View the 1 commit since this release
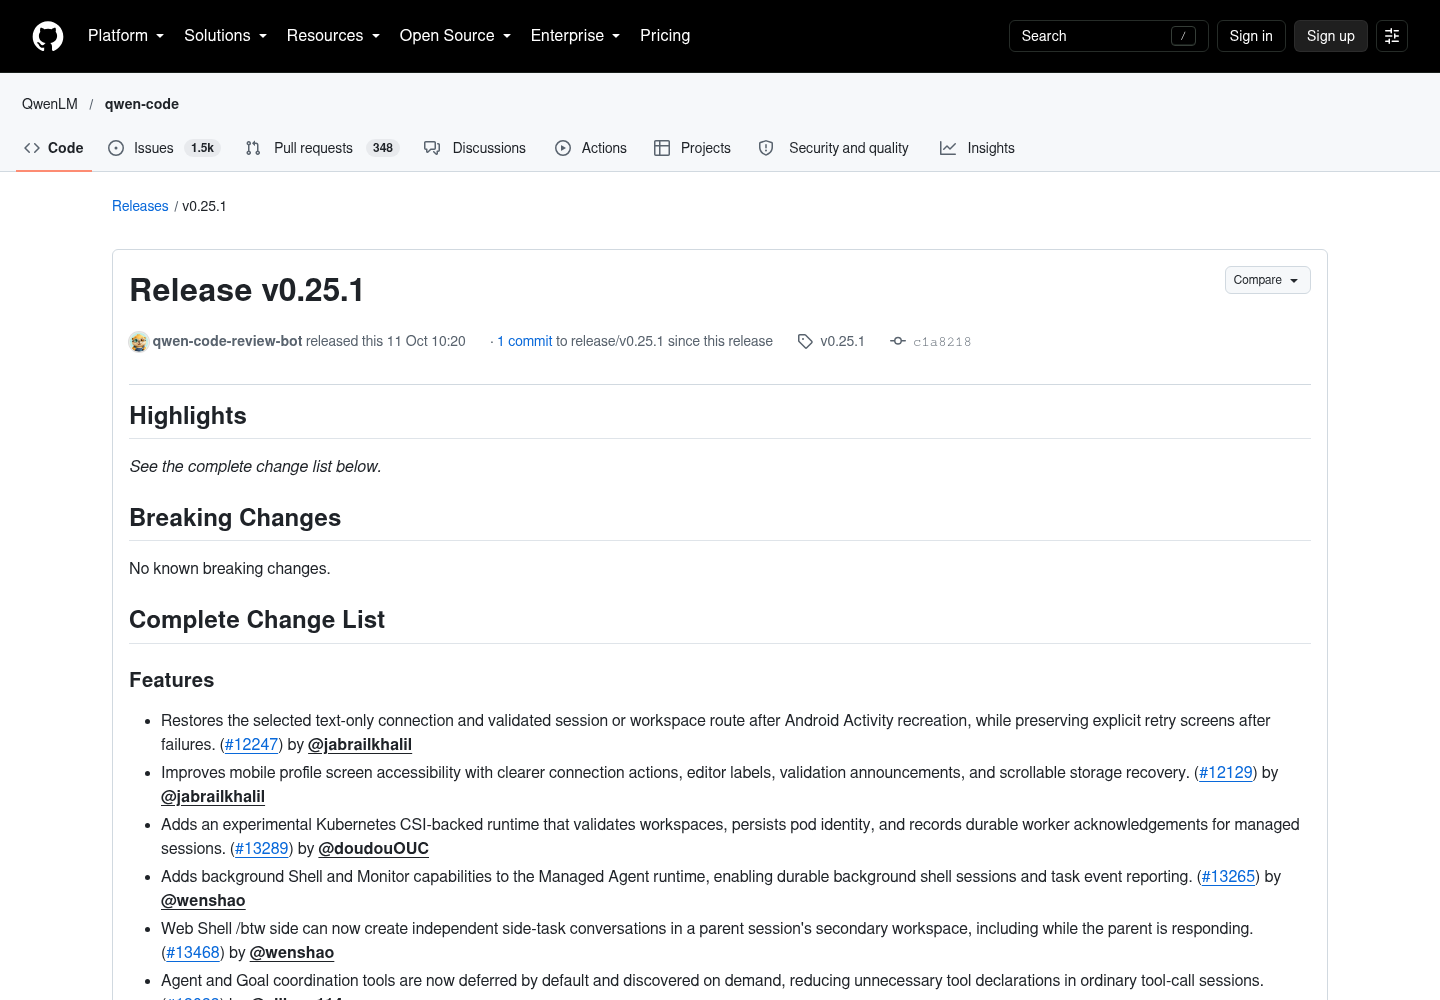This screenshot has width=1440, height=1000. click(525, 341)
